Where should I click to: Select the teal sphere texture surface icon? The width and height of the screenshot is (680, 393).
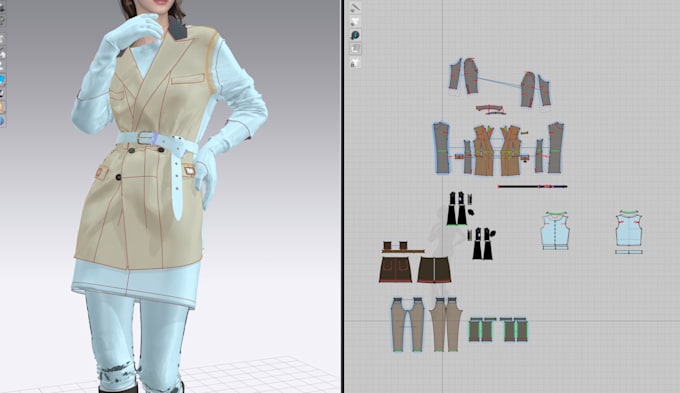coord(355,35)
